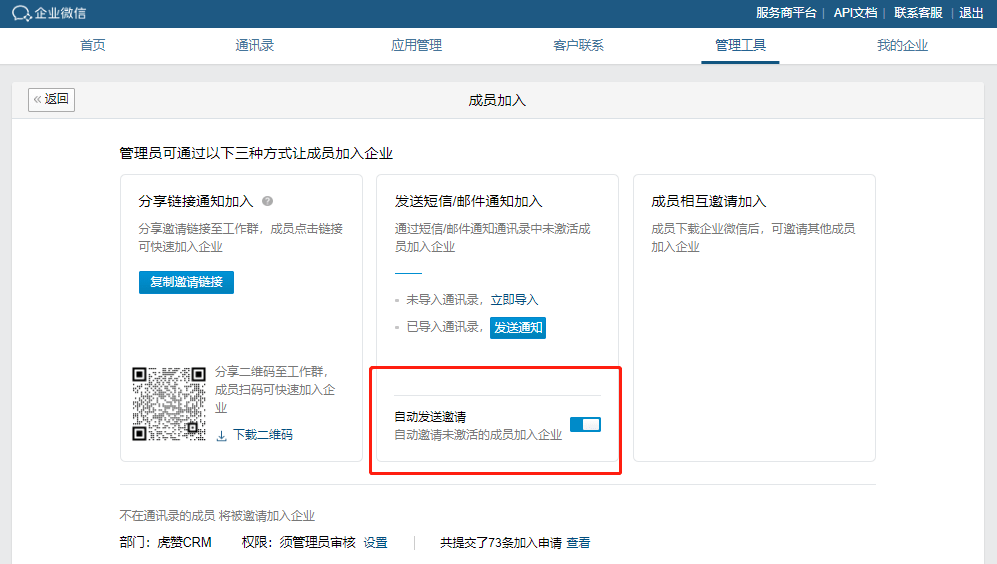997x564 pixels.
Task: Open the 首页 tab
Action: [x=93, y=45]
